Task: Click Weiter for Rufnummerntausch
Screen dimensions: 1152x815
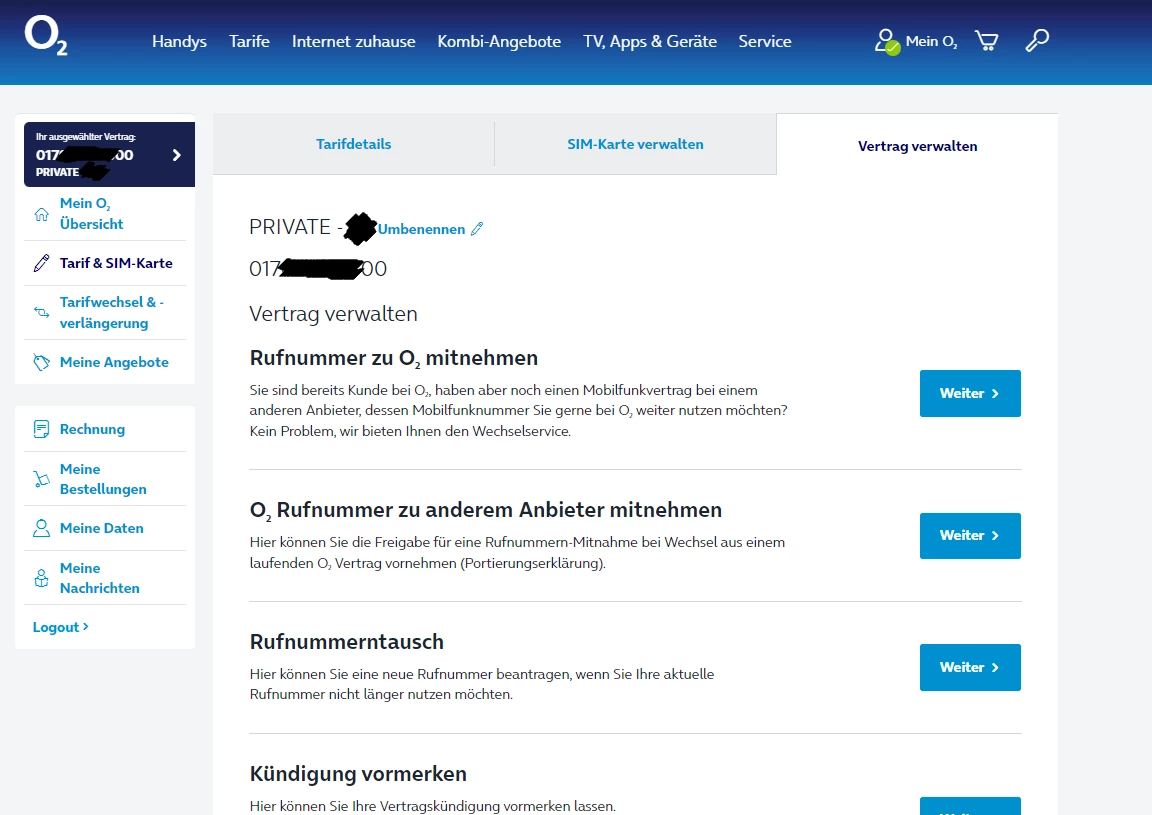Action: 970,667
